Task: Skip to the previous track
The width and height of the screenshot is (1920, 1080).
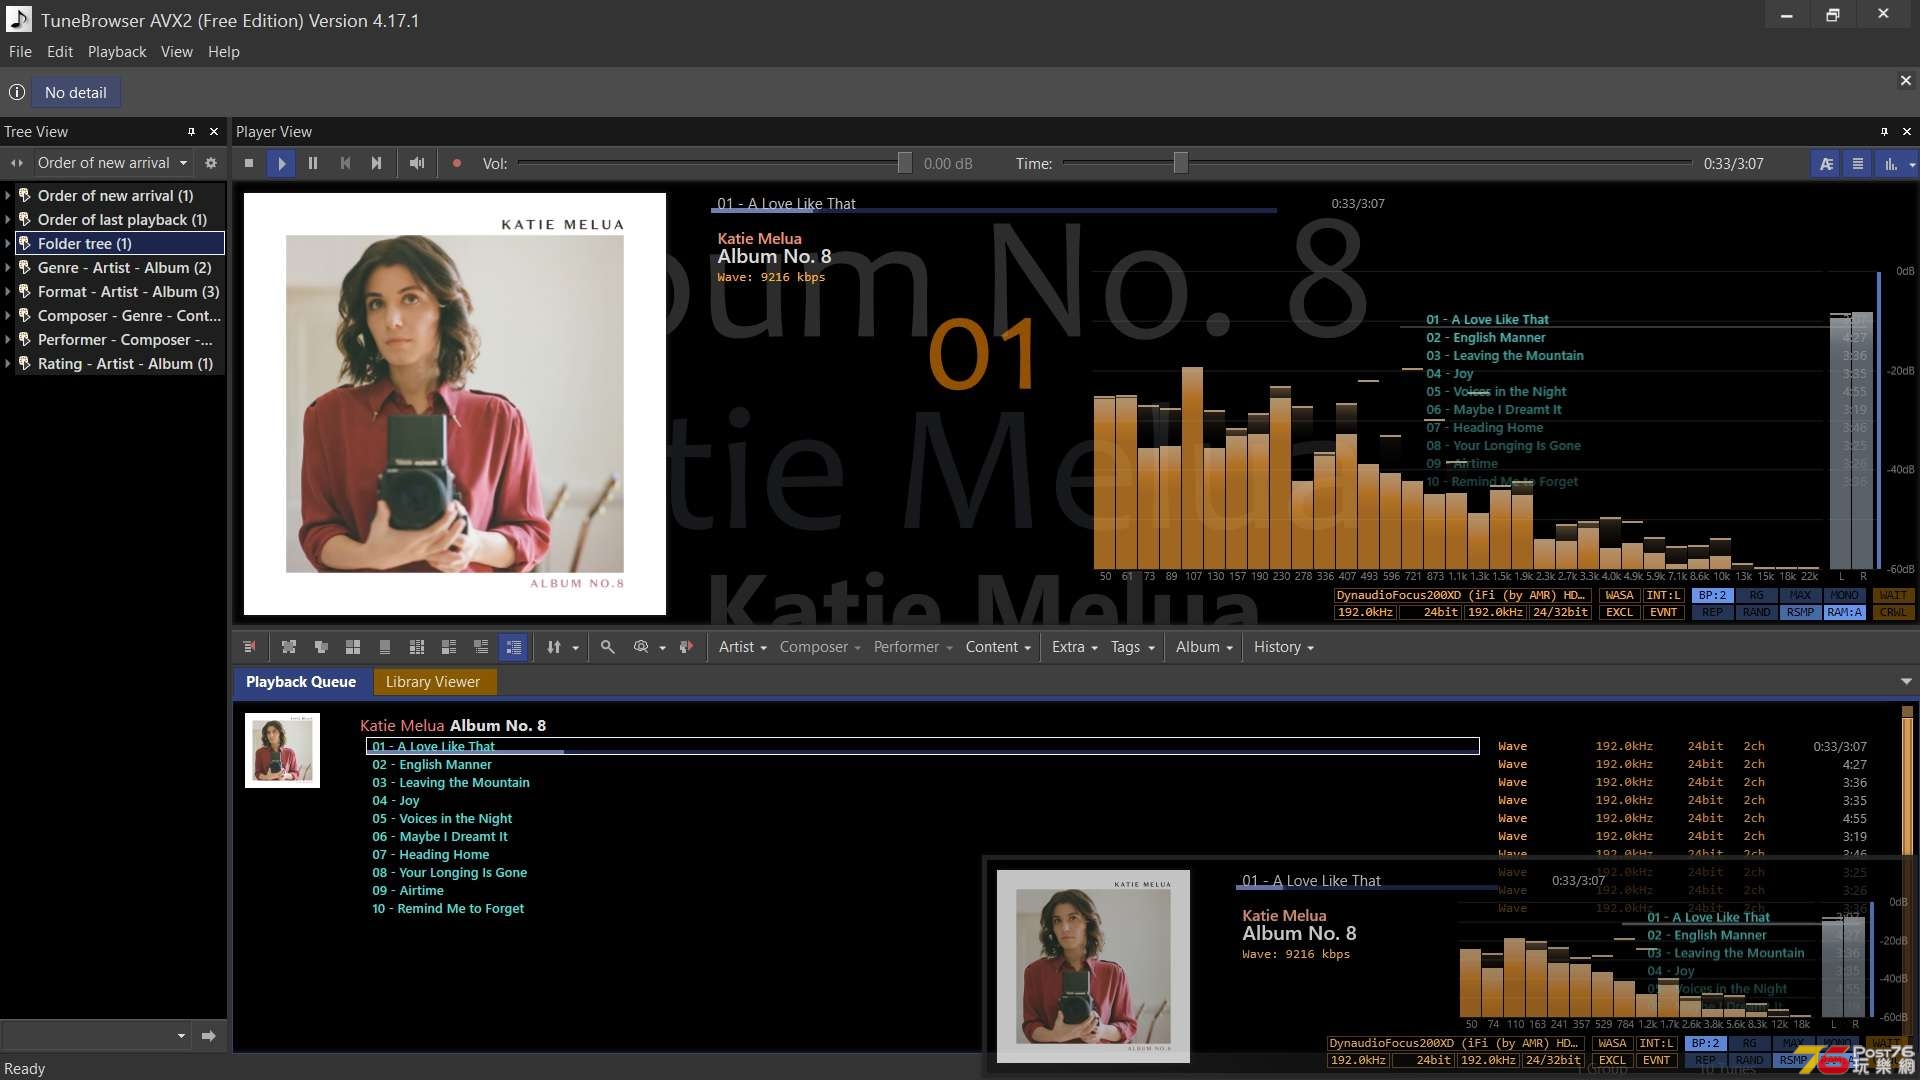Action: click(x=345, y=163)
